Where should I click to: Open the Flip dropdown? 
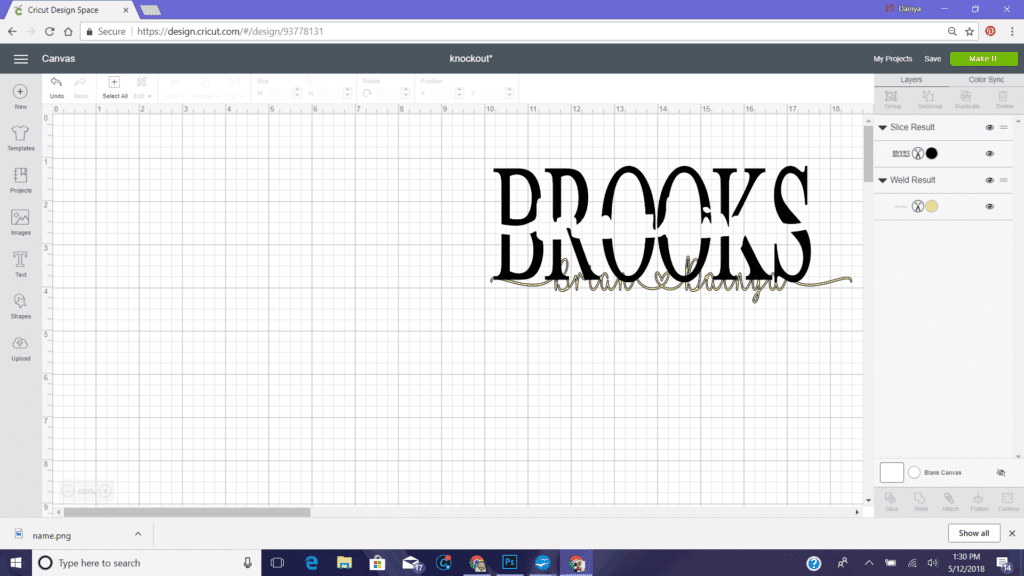pos(234,87)
